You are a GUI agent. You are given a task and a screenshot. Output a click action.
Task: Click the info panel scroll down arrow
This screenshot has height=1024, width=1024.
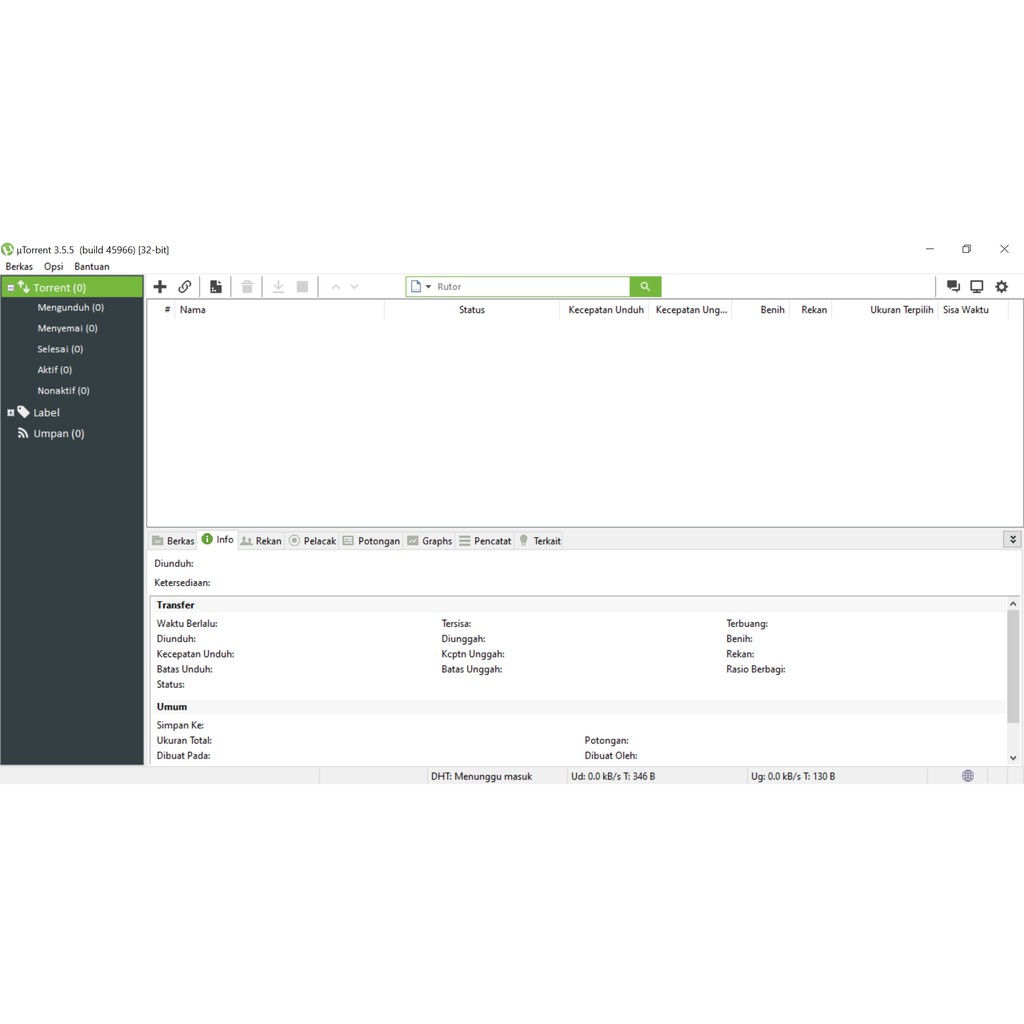click(1013, 758)
